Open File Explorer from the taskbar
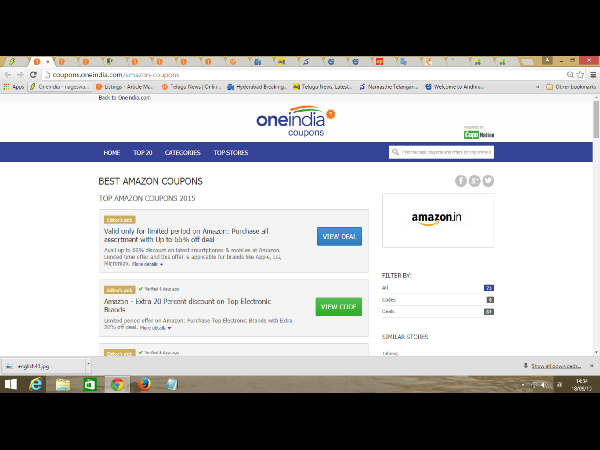The image size is (600, 450). pos(63,384)
